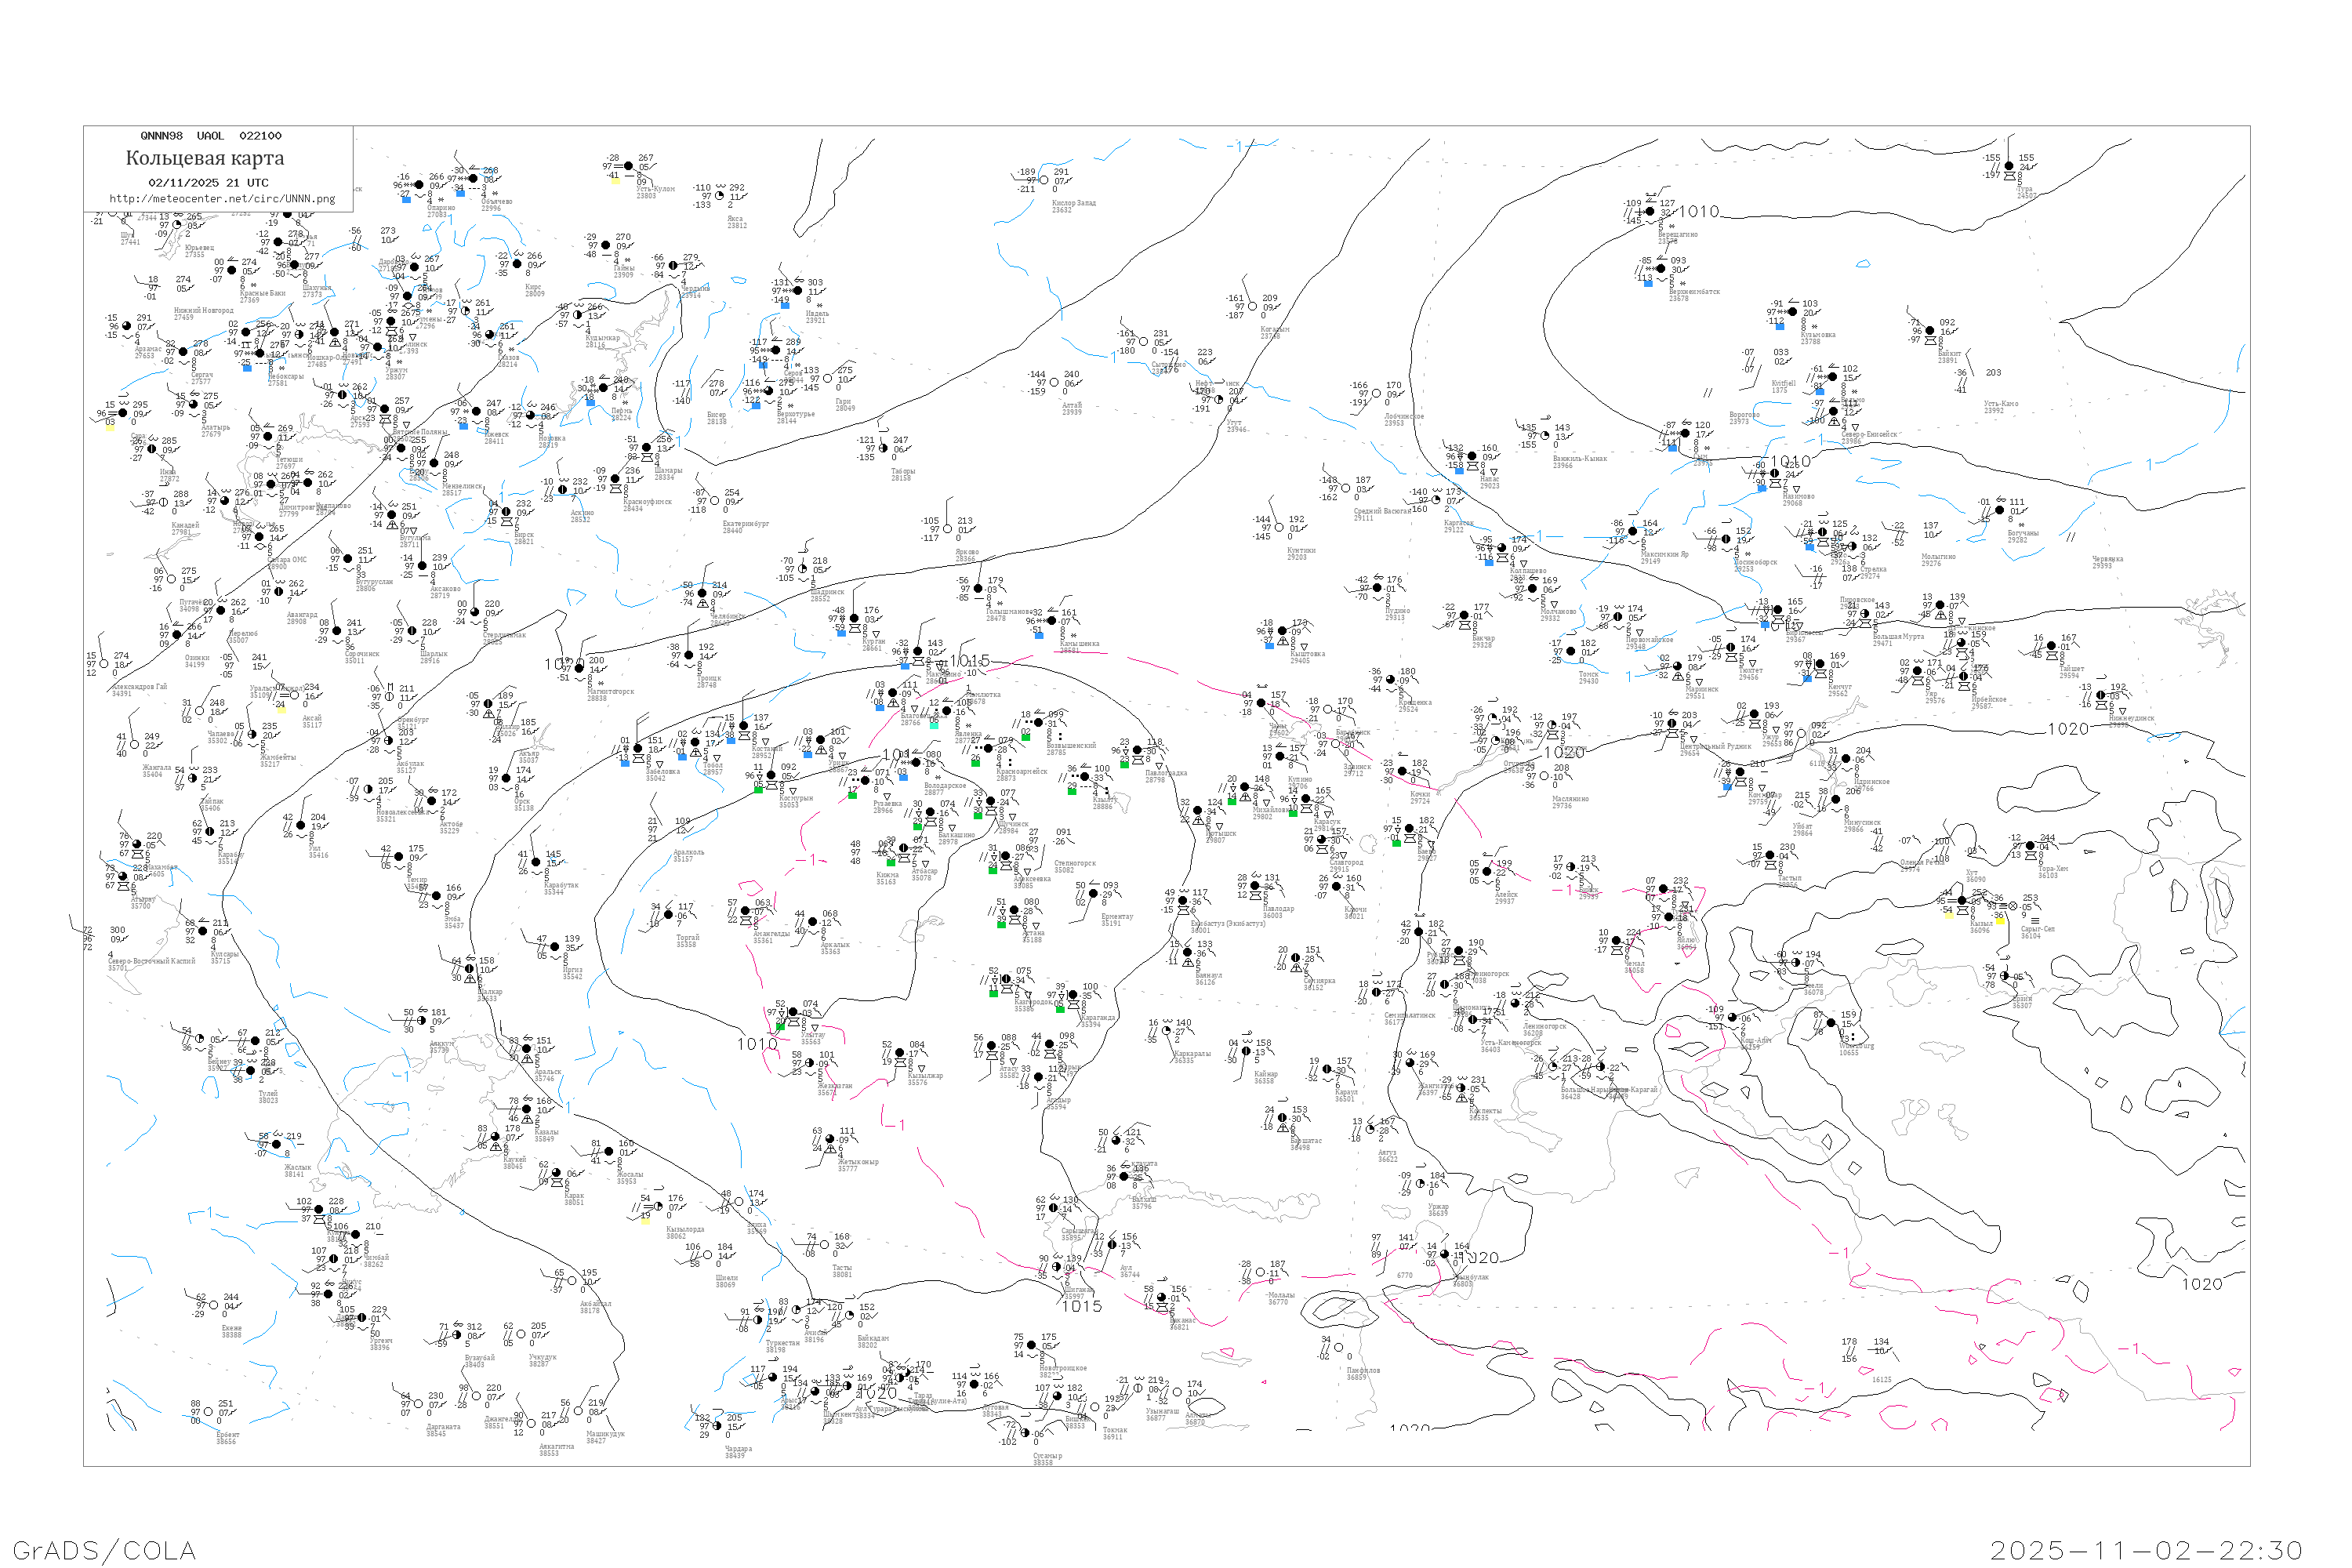
Task: Click 1010 isobar label near Верещагино
Action: point(1698,212)
